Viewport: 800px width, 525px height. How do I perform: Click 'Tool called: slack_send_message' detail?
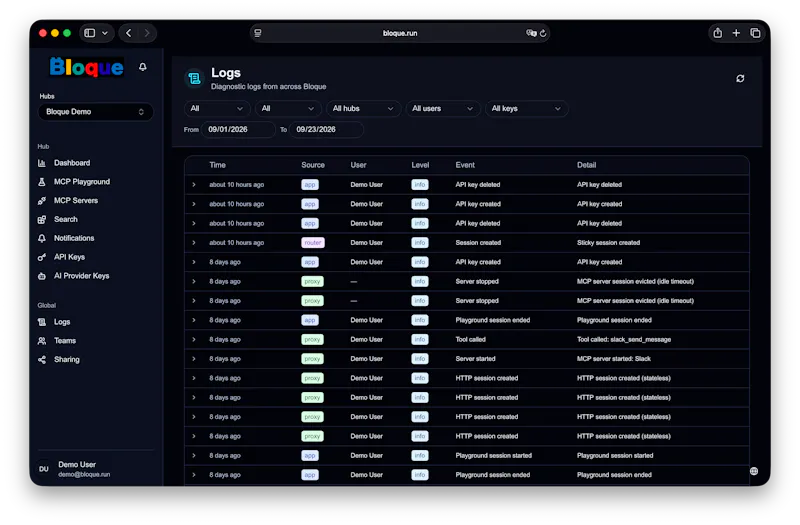(623, 340)
